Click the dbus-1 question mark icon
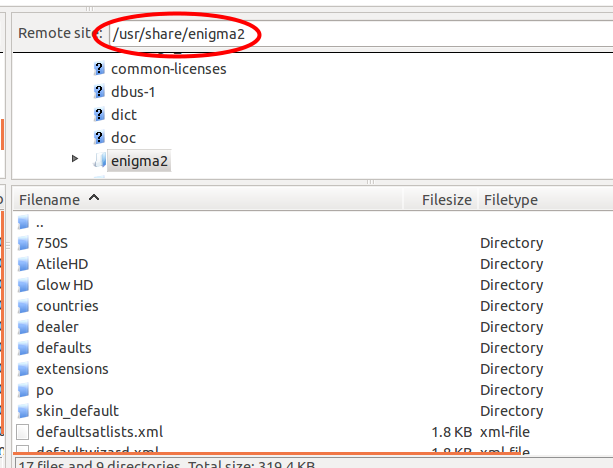The width and height of the screenshot is (613, 468). coord(99,92)
